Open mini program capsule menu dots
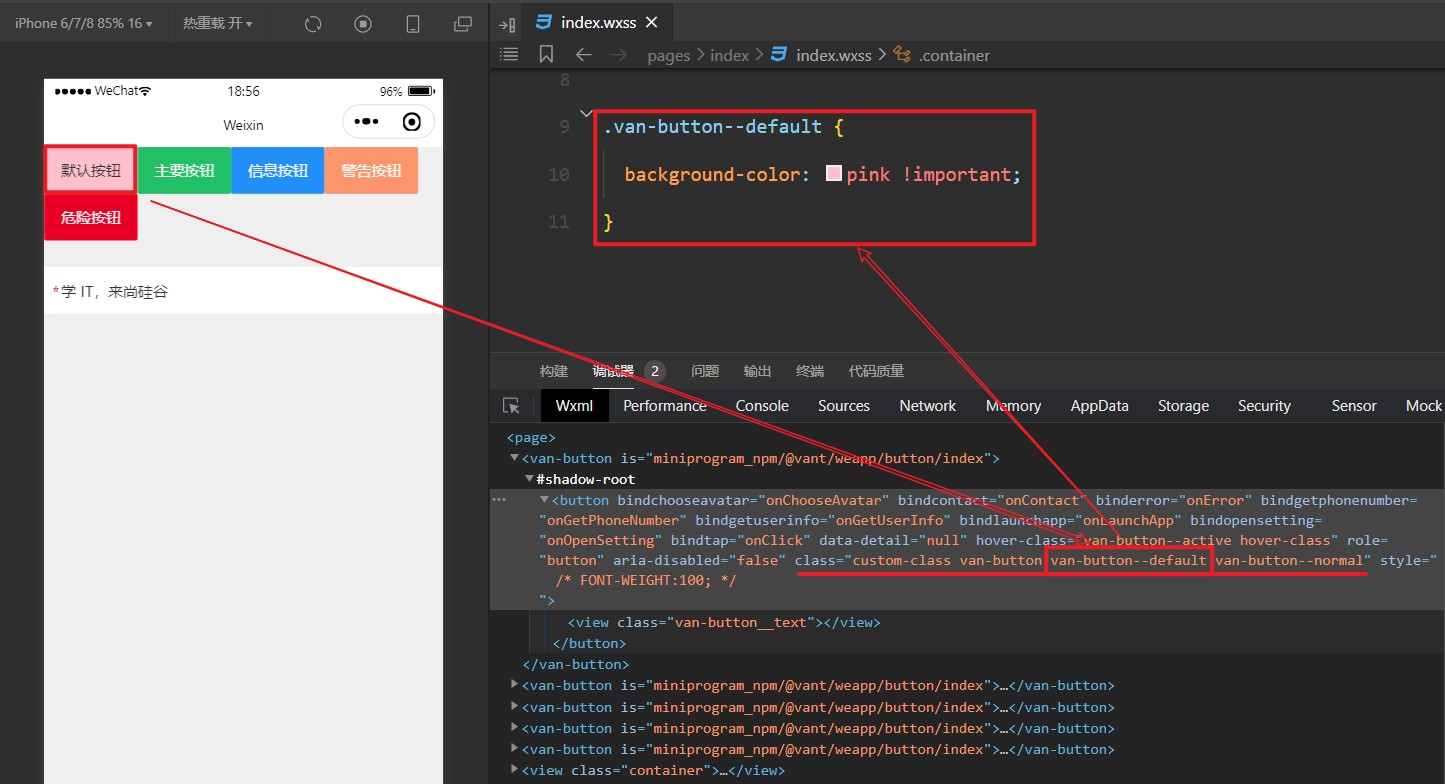 coord(367,122)
